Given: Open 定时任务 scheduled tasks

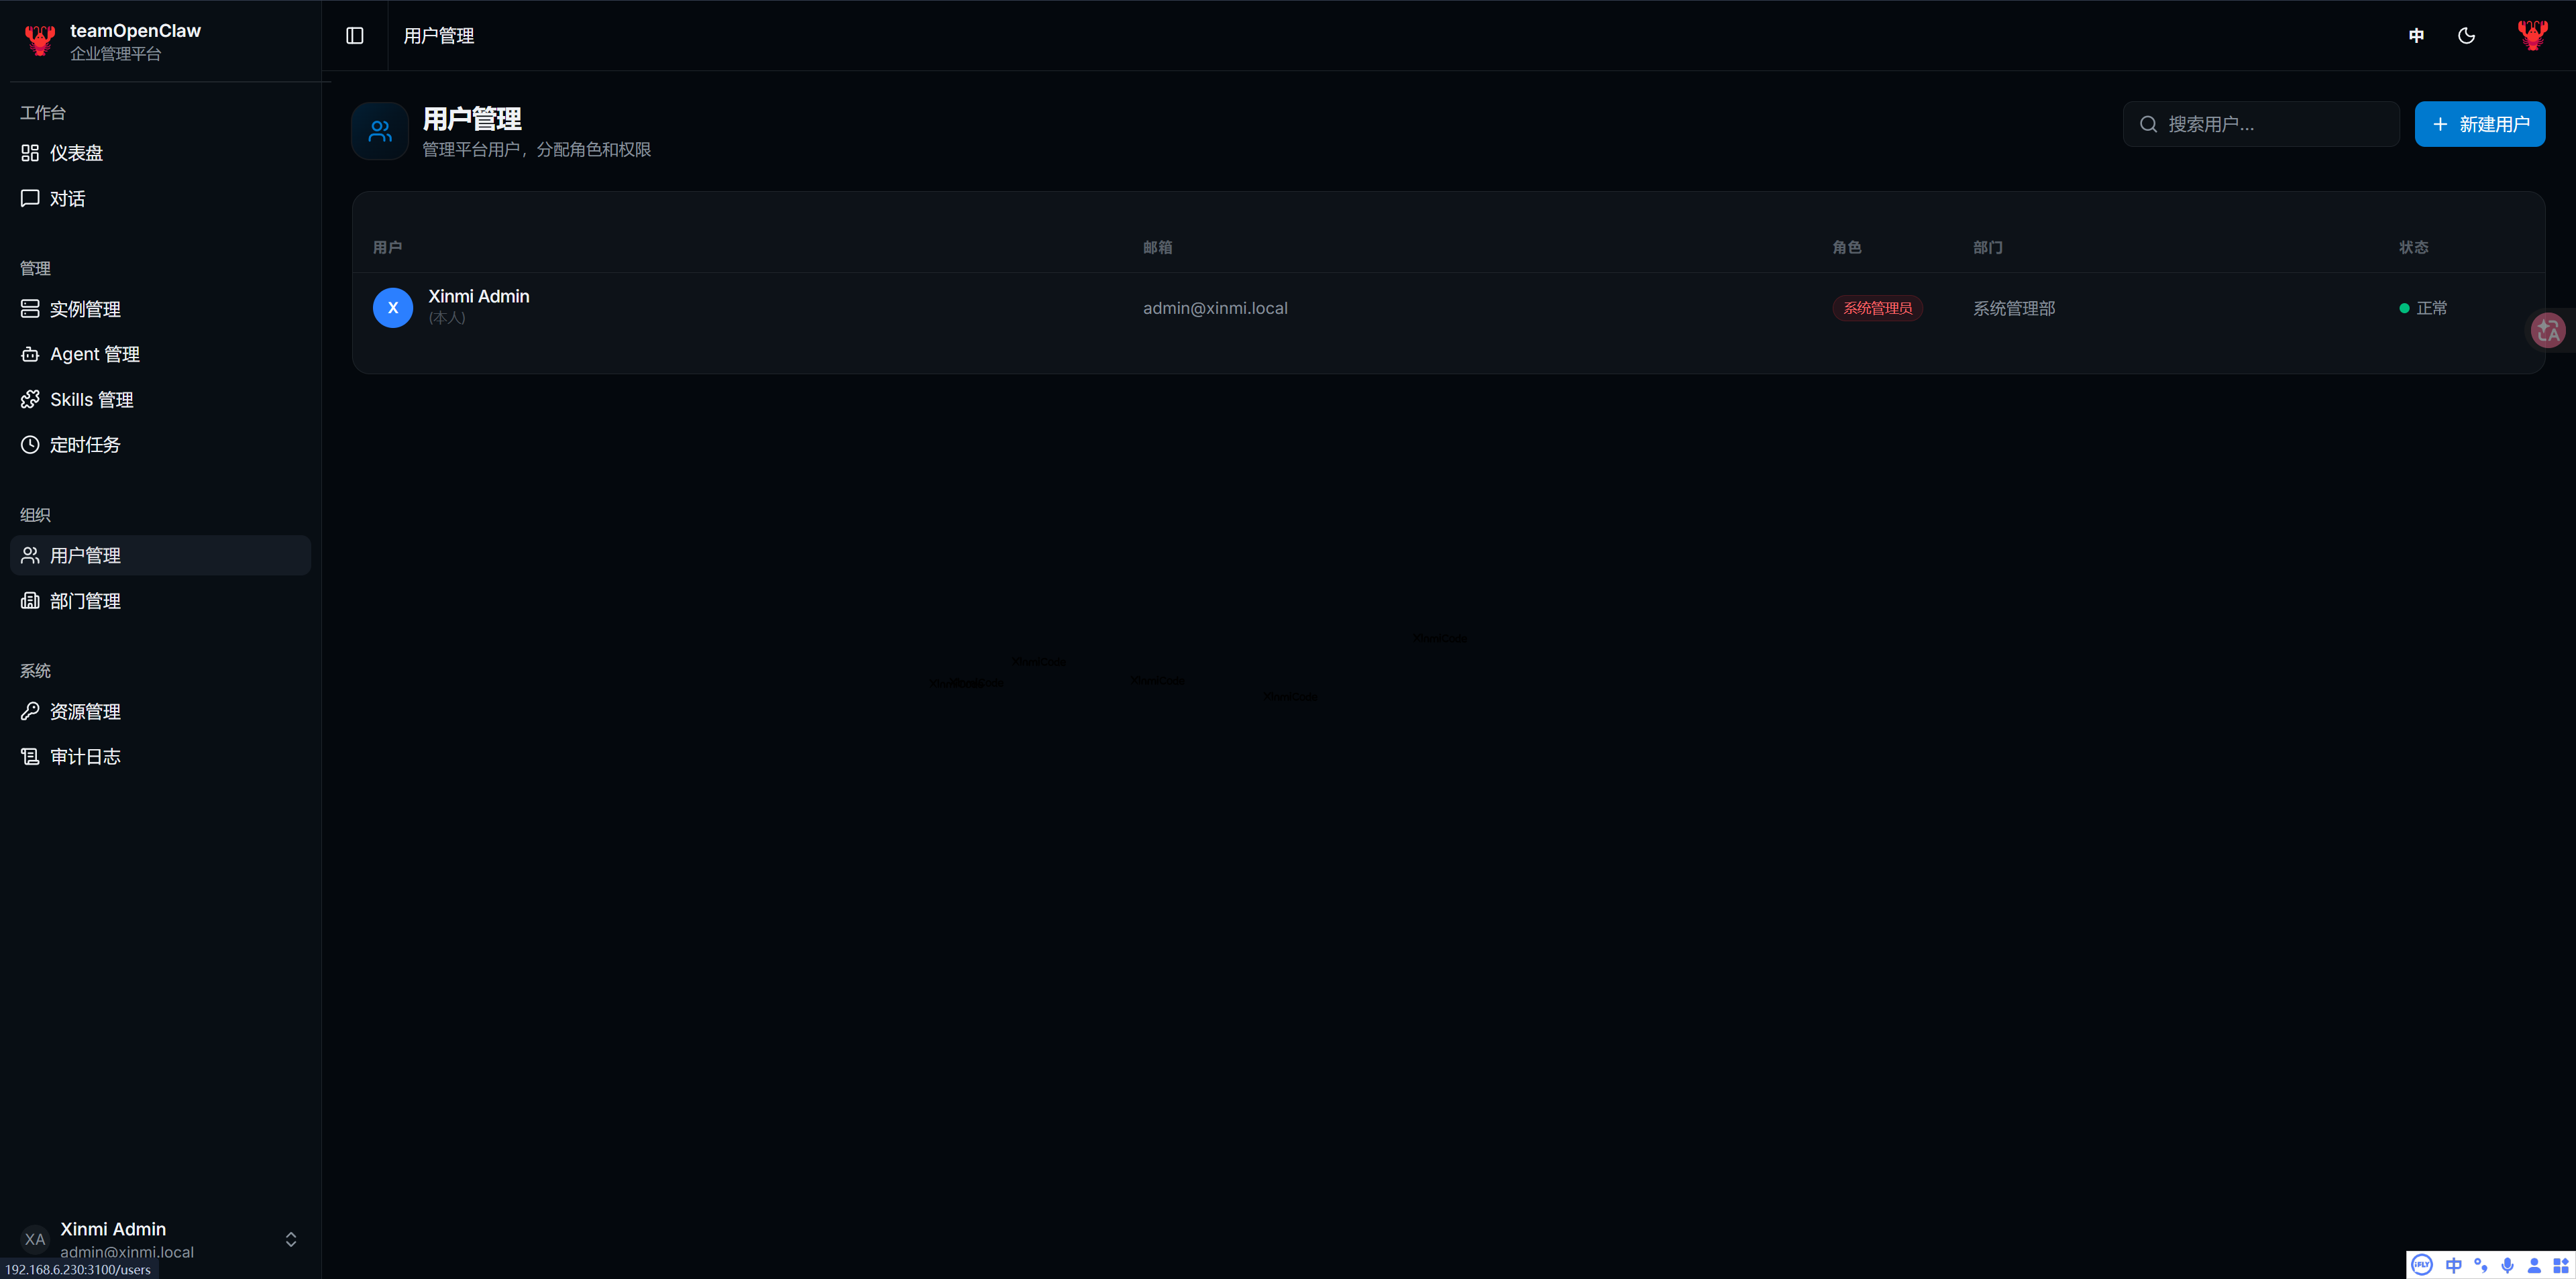Looking at the screenshot, I should (x=85, y=445).
